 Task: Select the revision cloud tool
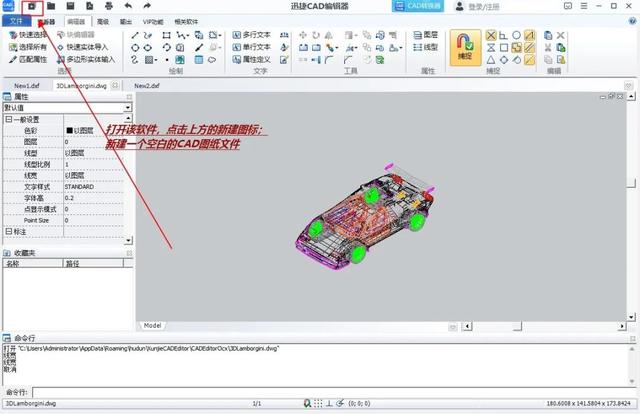coord(212,60)
